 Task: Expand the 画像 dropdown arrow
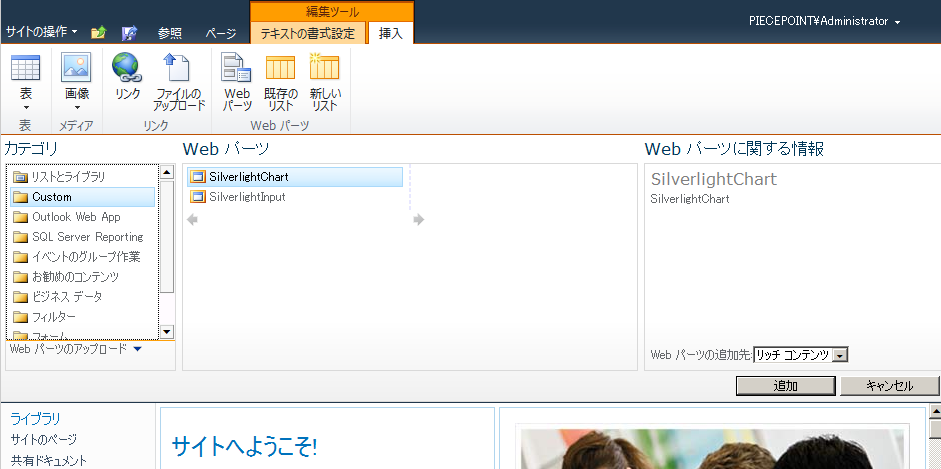(x=76, y=108)
